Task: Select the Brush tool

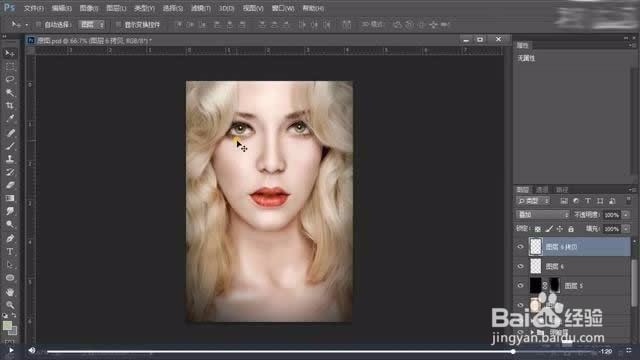Action: click(x=10, y=146)
